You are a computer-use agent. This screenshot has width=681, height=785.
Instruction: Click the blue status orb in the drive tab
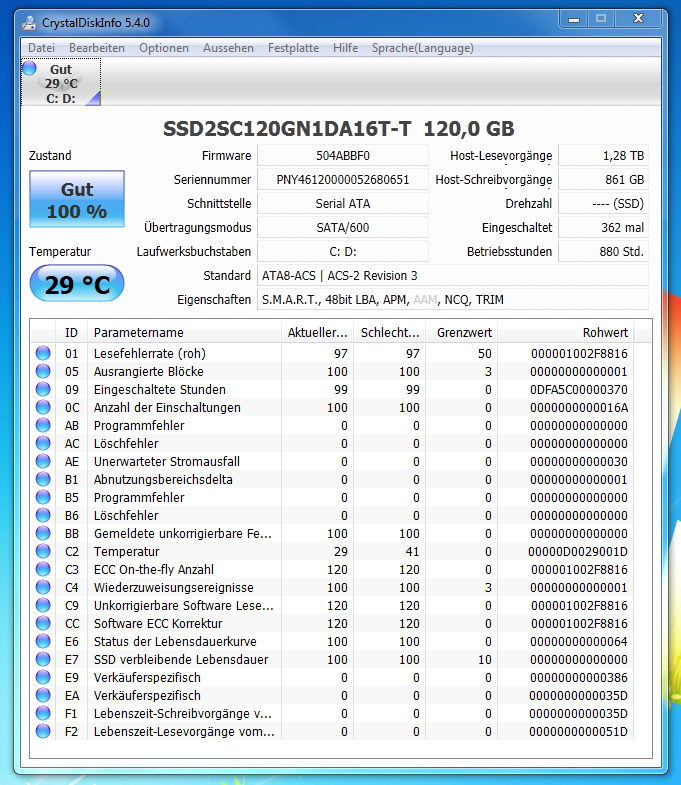coord(30,68)
